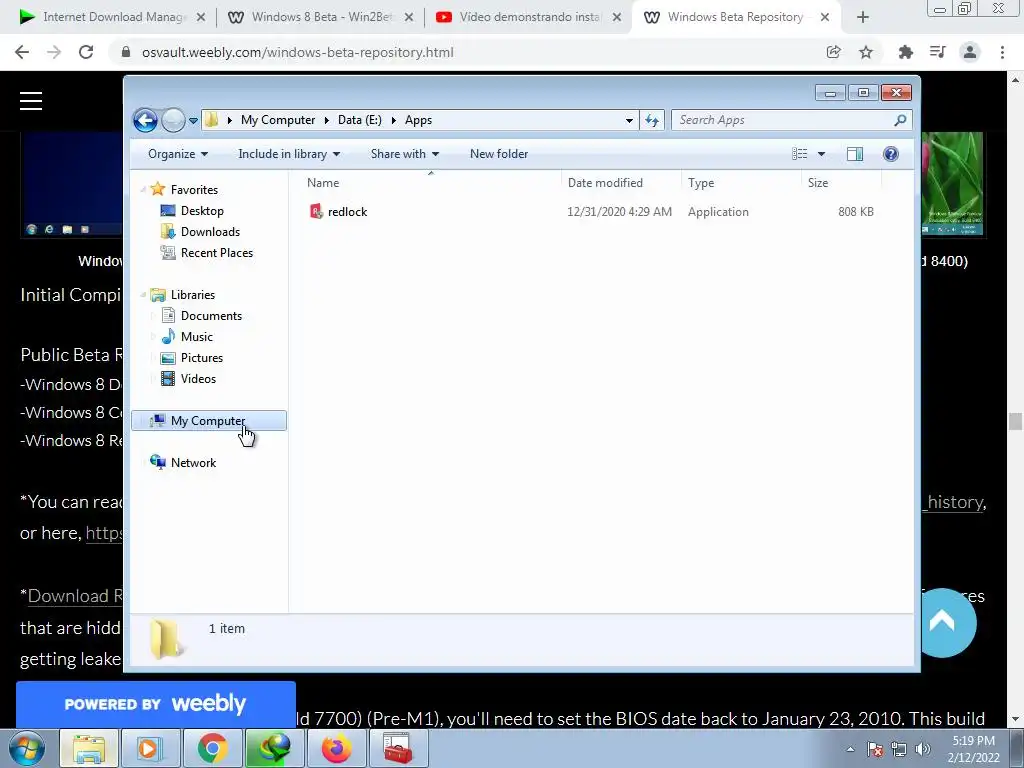This screenshot has height=768, width=1024.
Task: Bookmark this page star icon
Action: pos(866,52)
